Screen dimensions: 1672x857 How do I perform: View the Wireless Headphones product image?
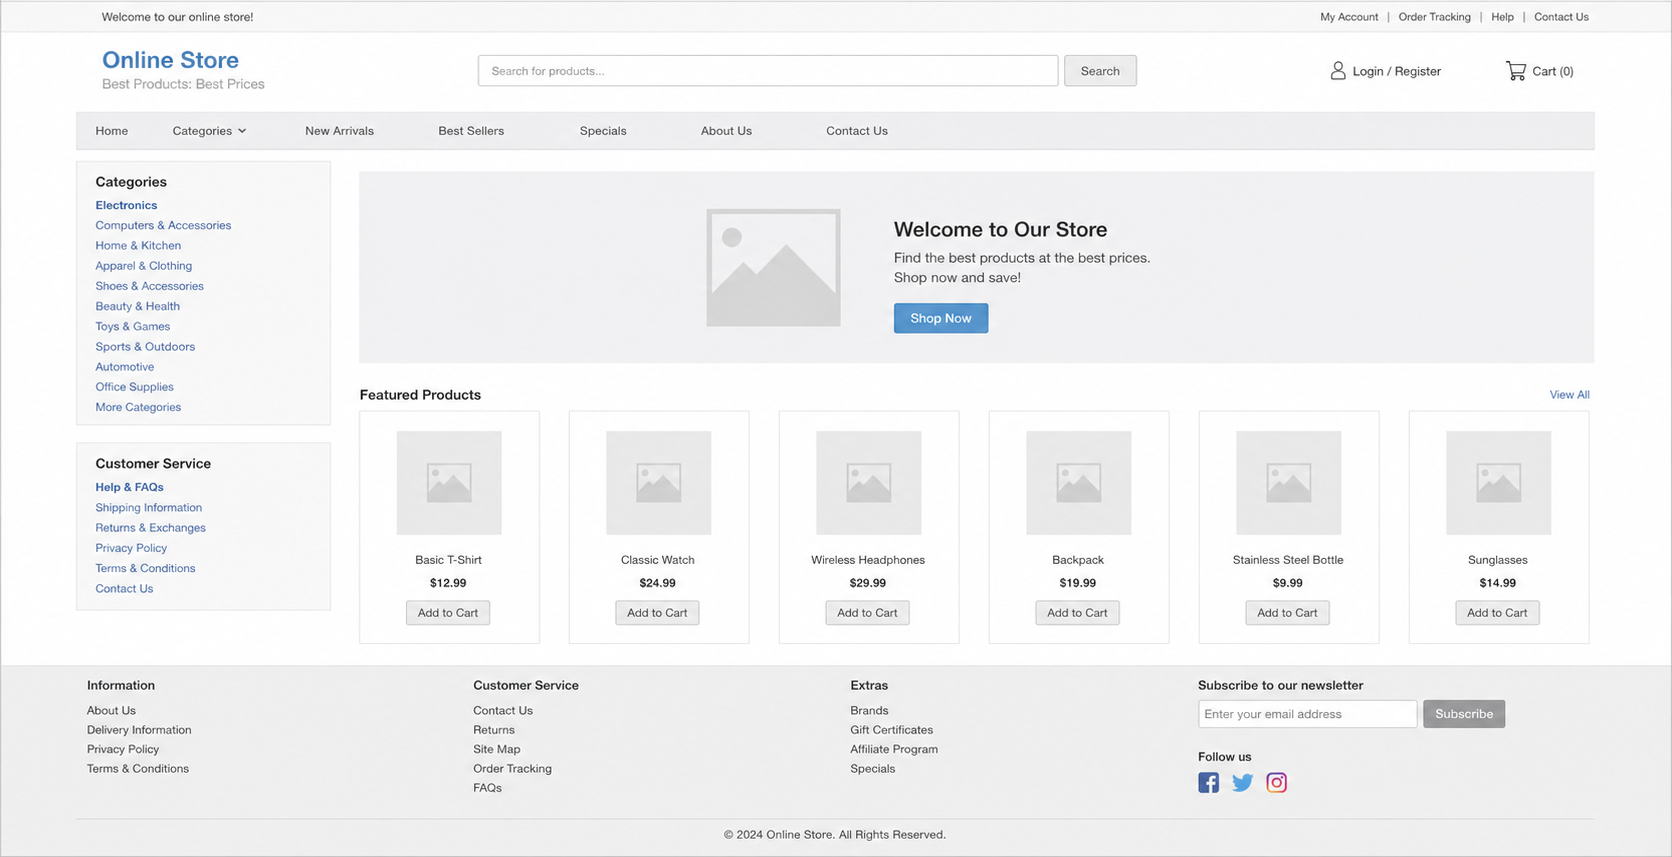coord(868,483)
